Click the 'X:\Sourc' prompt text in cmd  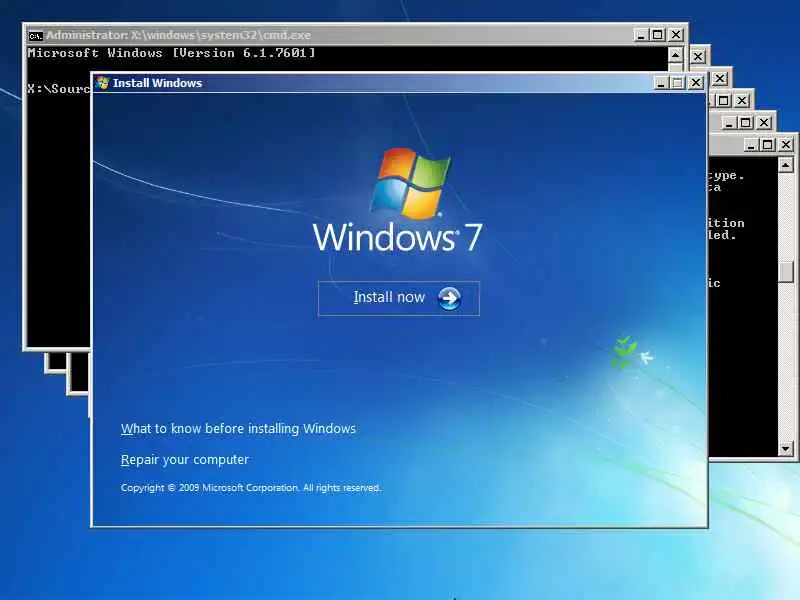59,89
